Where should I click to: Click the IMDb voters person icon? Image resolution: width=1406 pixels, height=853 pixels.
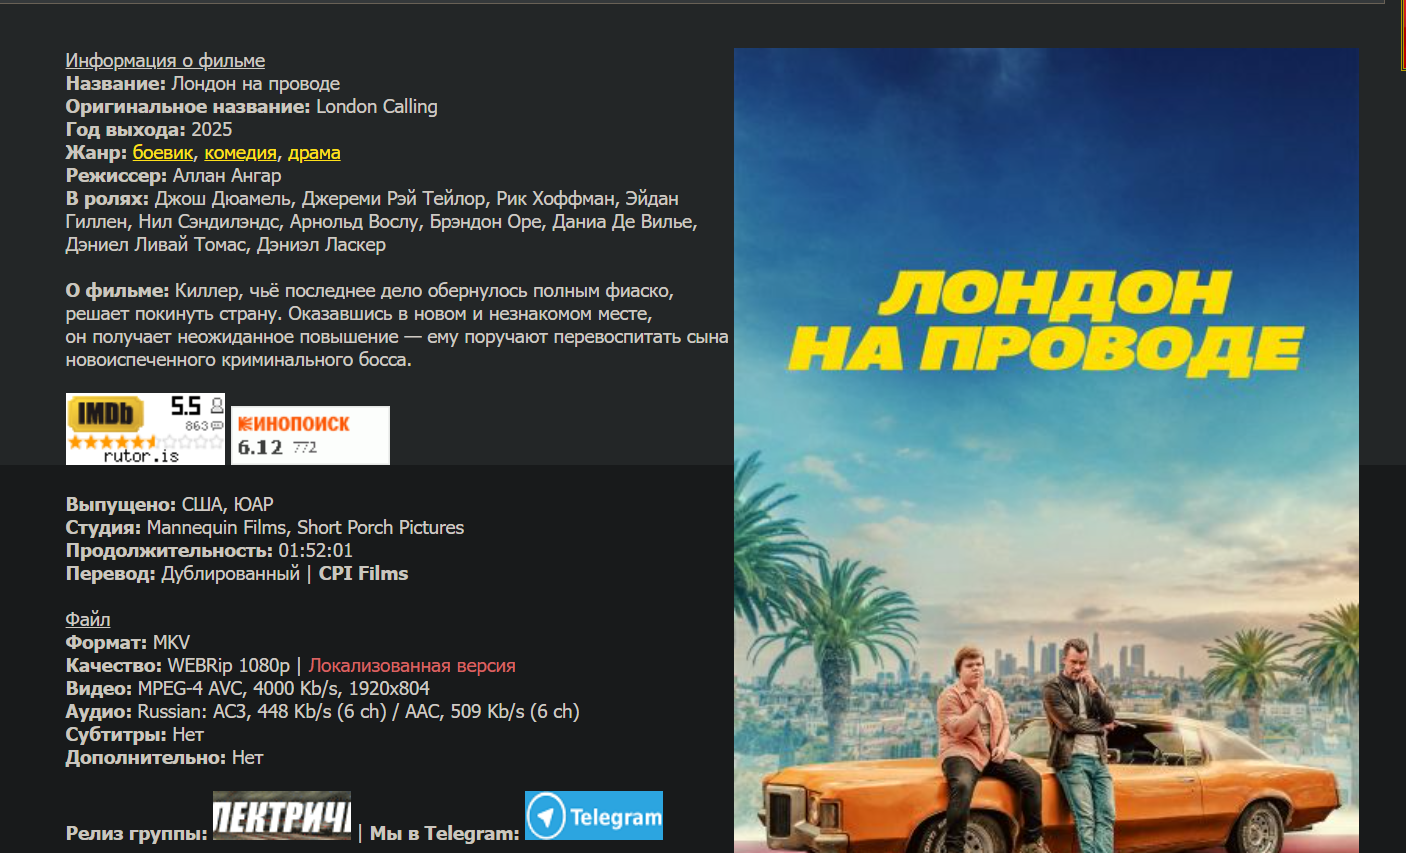(216, 405)
